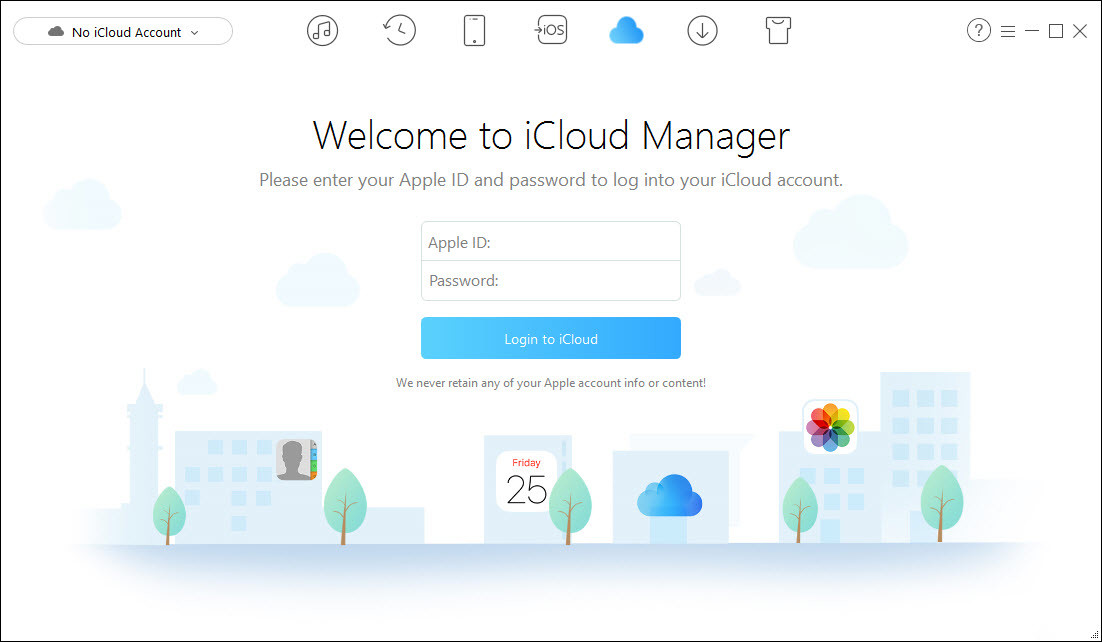Open the Move to iOS icon
The image size is (1102, 642).
550,30
